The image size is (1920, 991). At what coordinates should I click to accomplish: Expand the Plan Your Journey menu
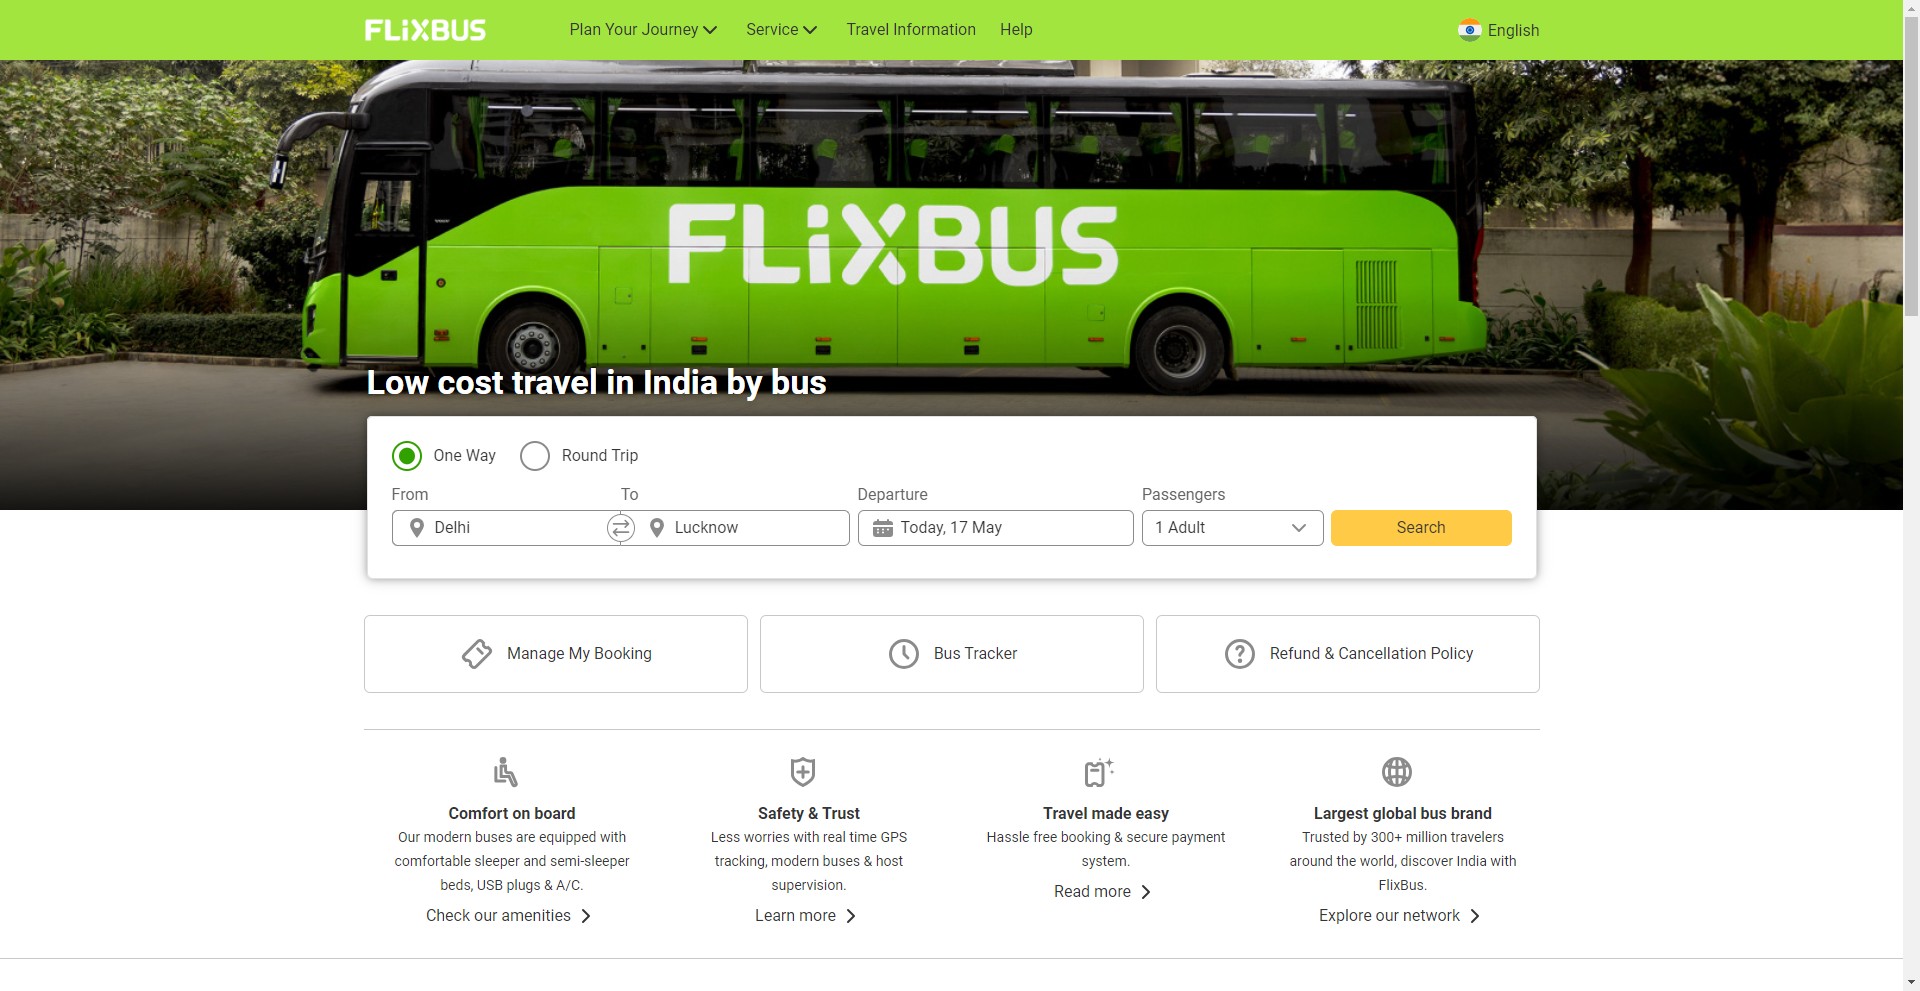click(643, 30)
